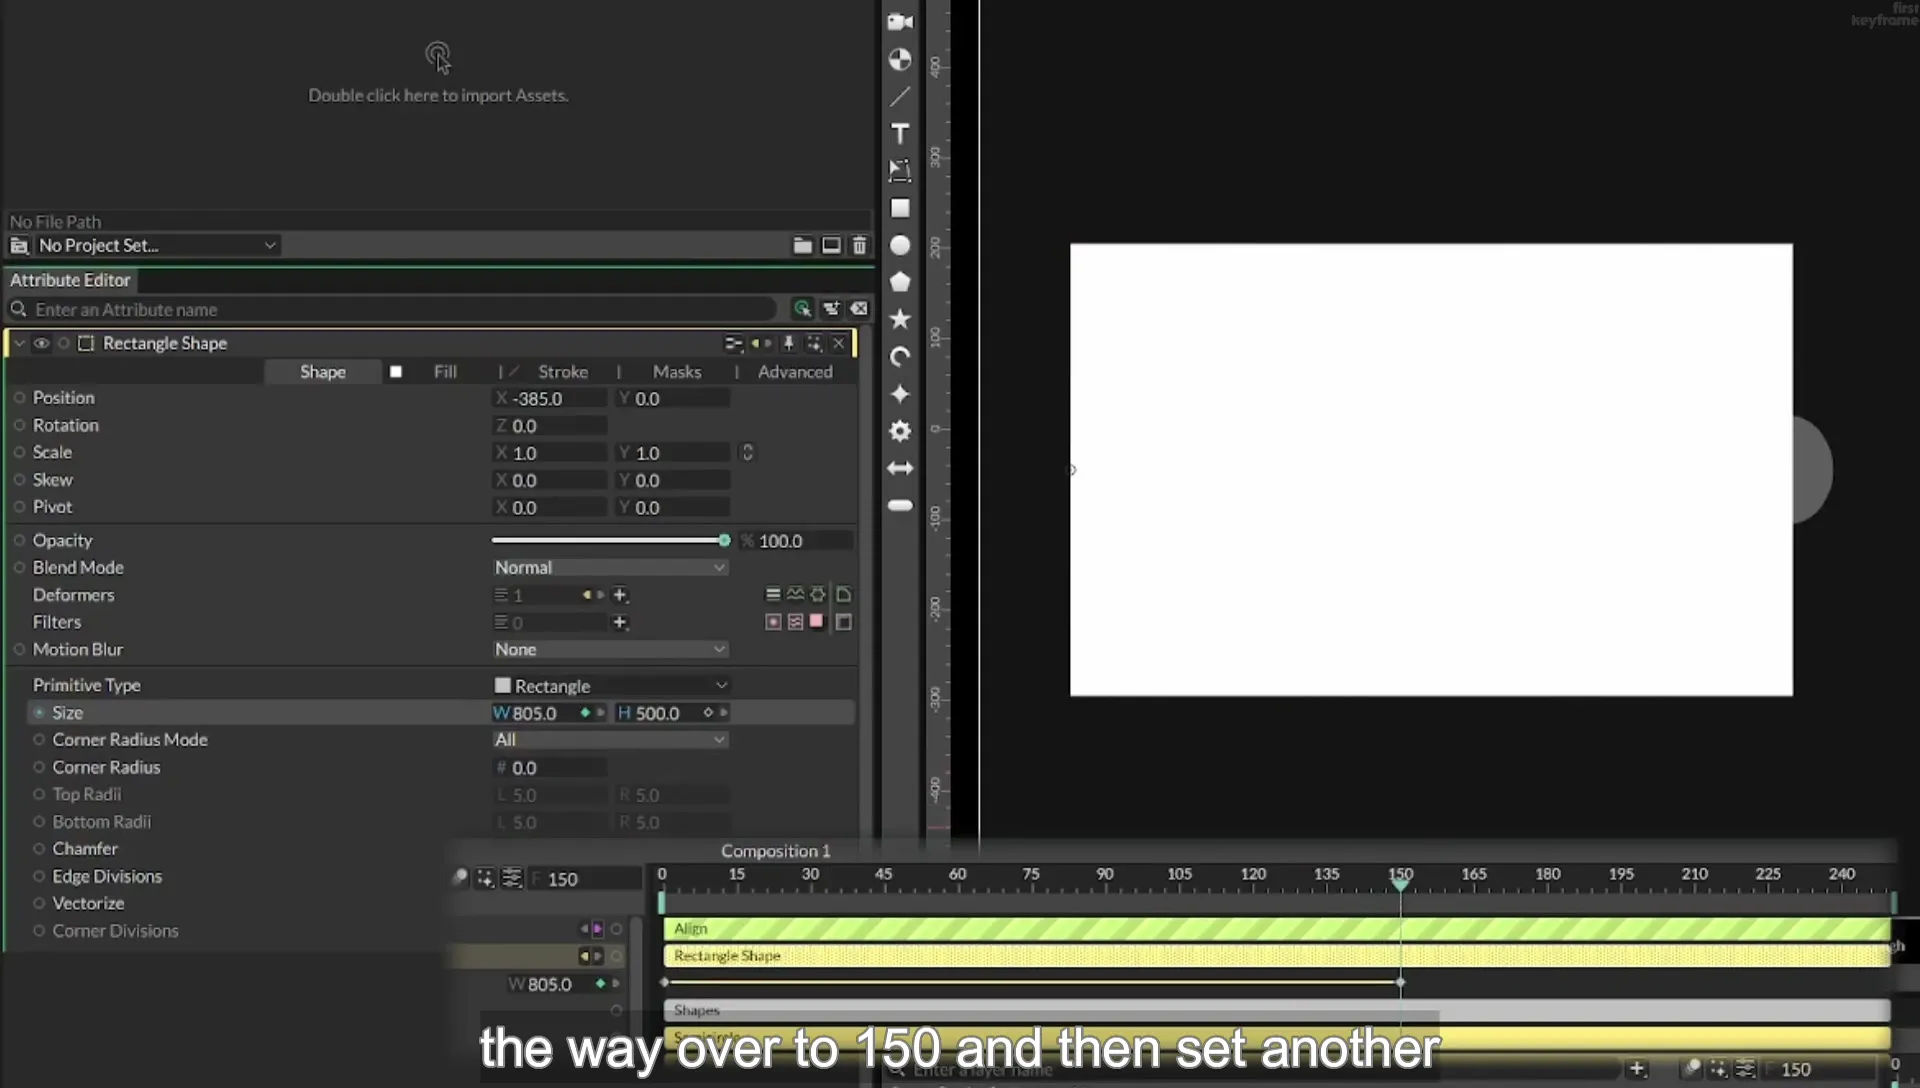Click the trash icon in assets panel
1920x1088 pixels.
click(859, 245)
